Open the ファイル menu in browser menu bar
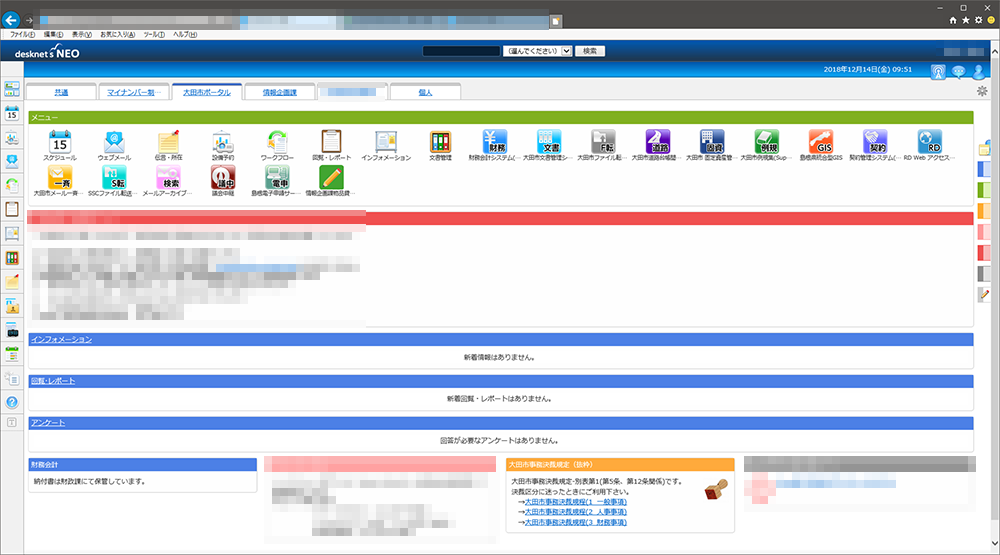Viewport: 1000px width, 555px height. click(x=22, y=34)
